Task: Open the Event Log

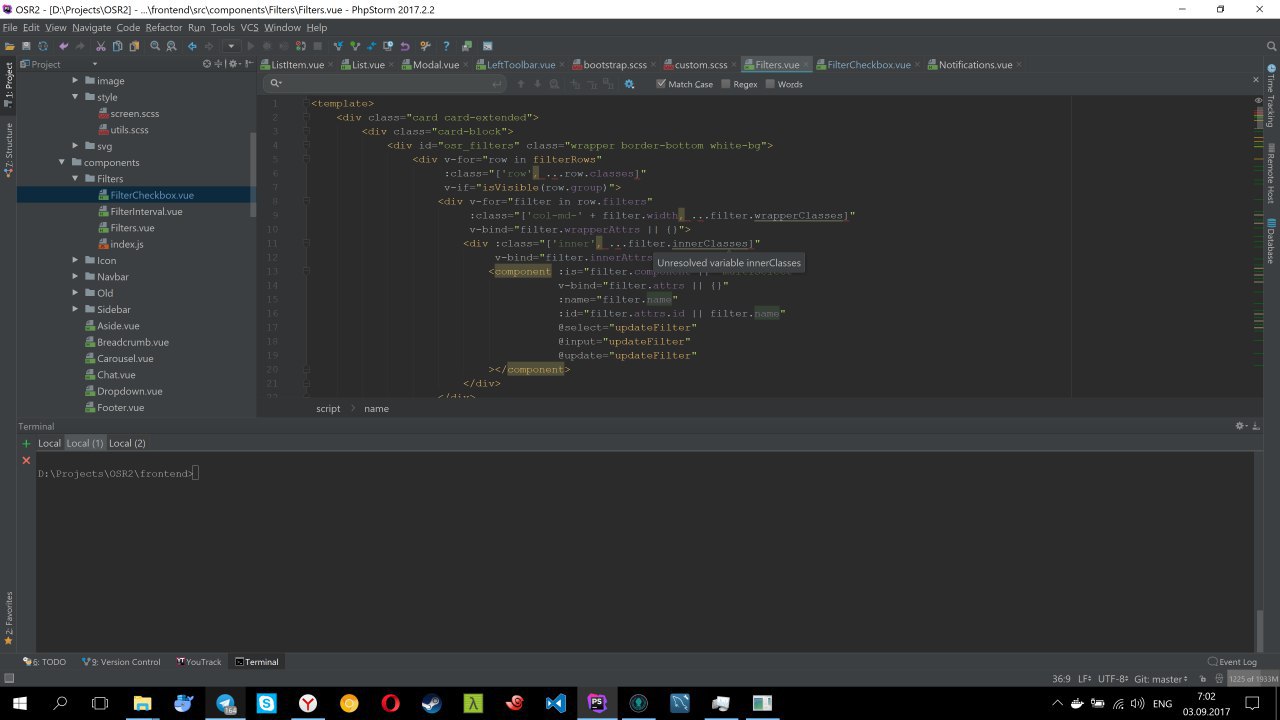Action: (1237, 662)
